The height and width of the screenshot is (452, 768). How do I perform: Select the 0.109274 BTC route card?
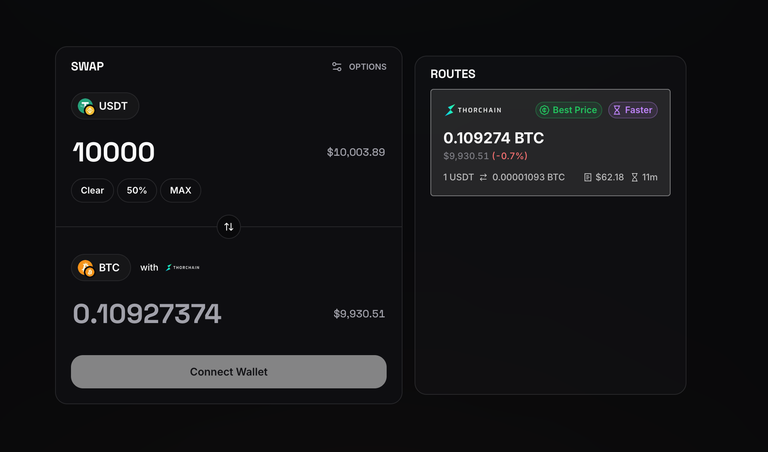pos(550,143)
